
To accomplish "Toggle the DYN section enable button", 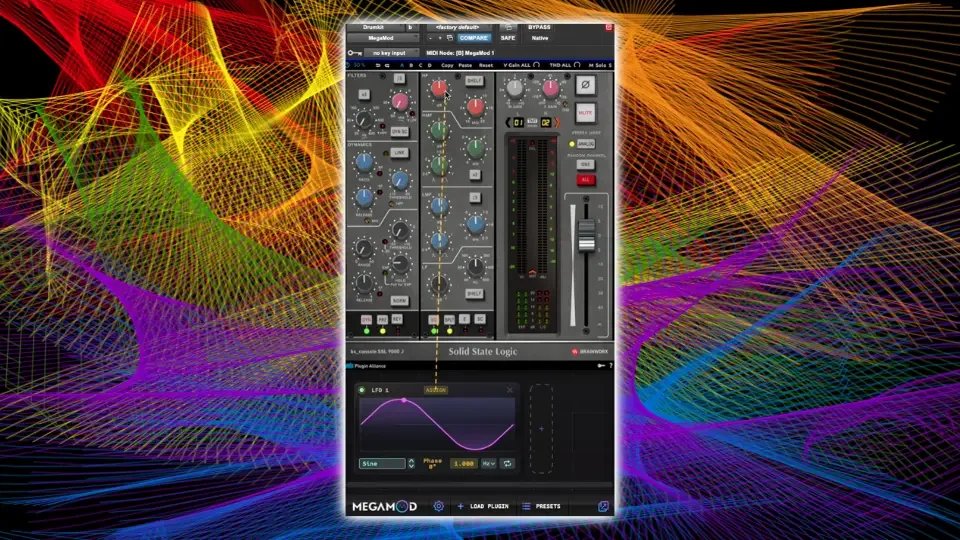I will tap(366, 320).
